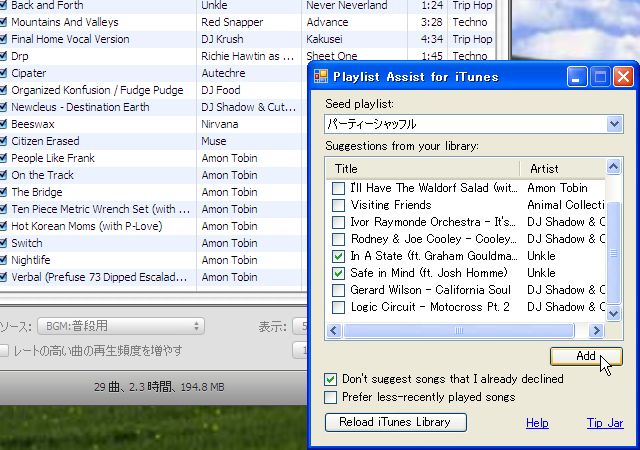Click album Kakusei in iTunes list
Image resolution: width=640 pixels, height=450 pixels.
tap(324, 39)
